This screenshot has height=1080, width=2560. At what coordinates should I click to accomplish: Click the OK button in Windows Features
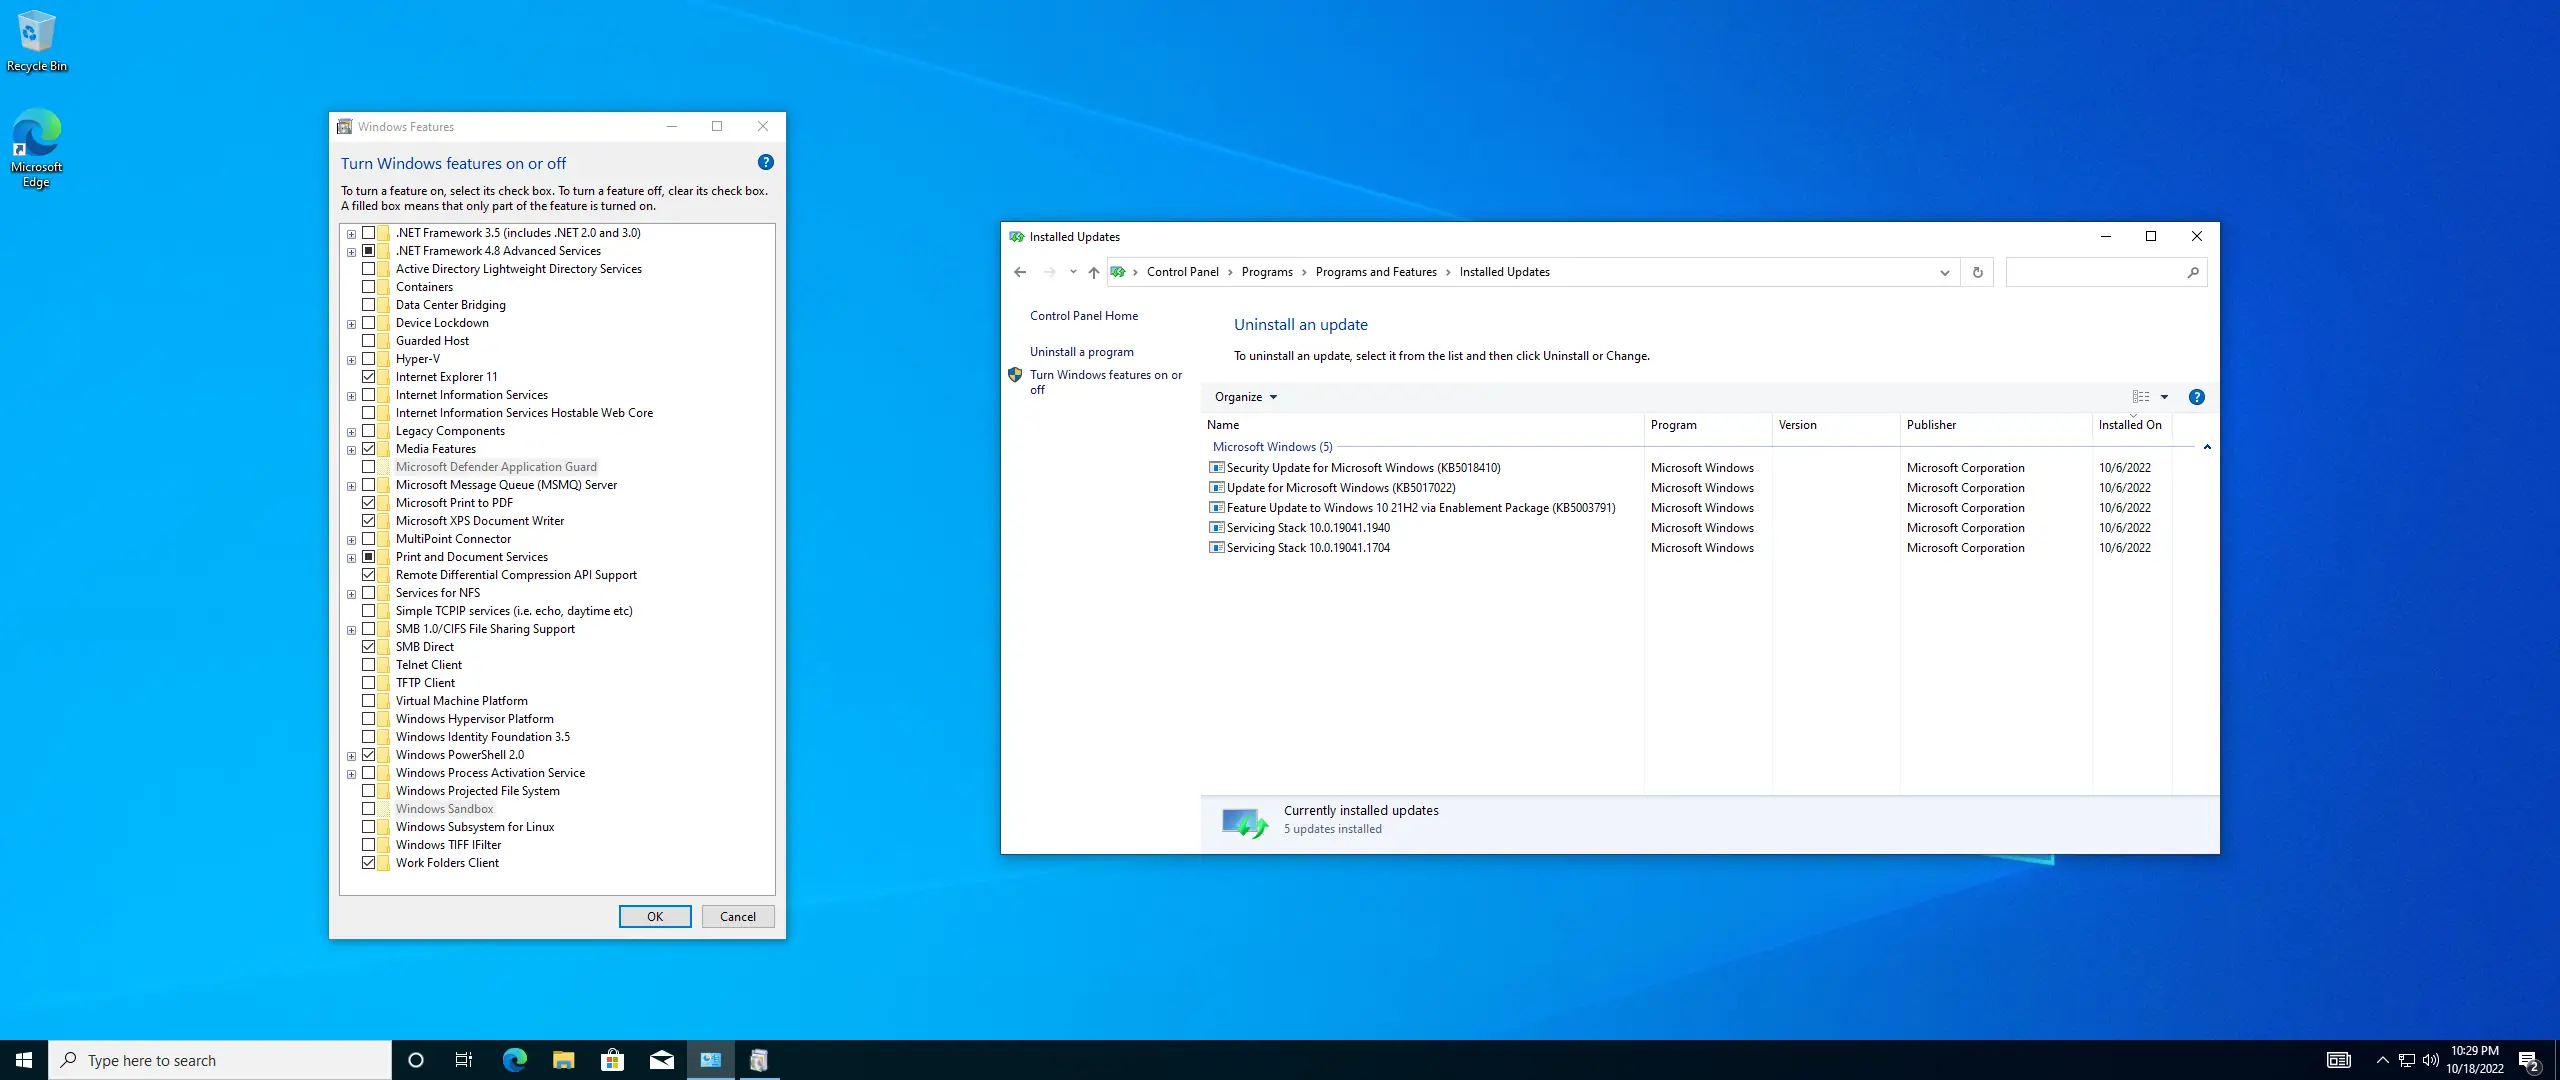654,916
